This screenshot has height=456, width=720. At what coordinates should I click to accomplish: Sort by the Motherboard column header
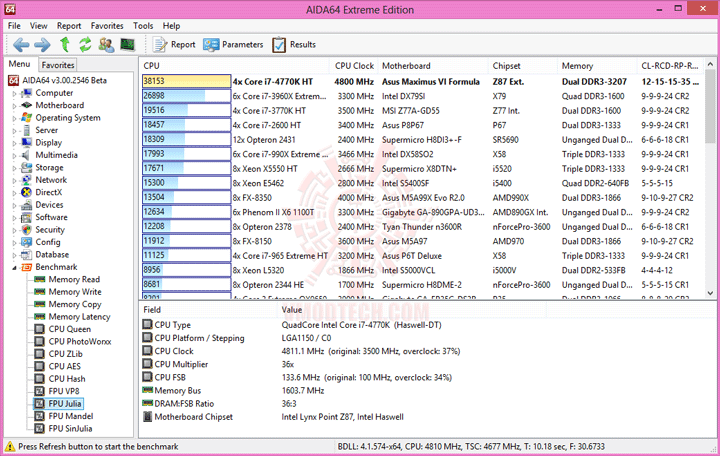(433, 66)
